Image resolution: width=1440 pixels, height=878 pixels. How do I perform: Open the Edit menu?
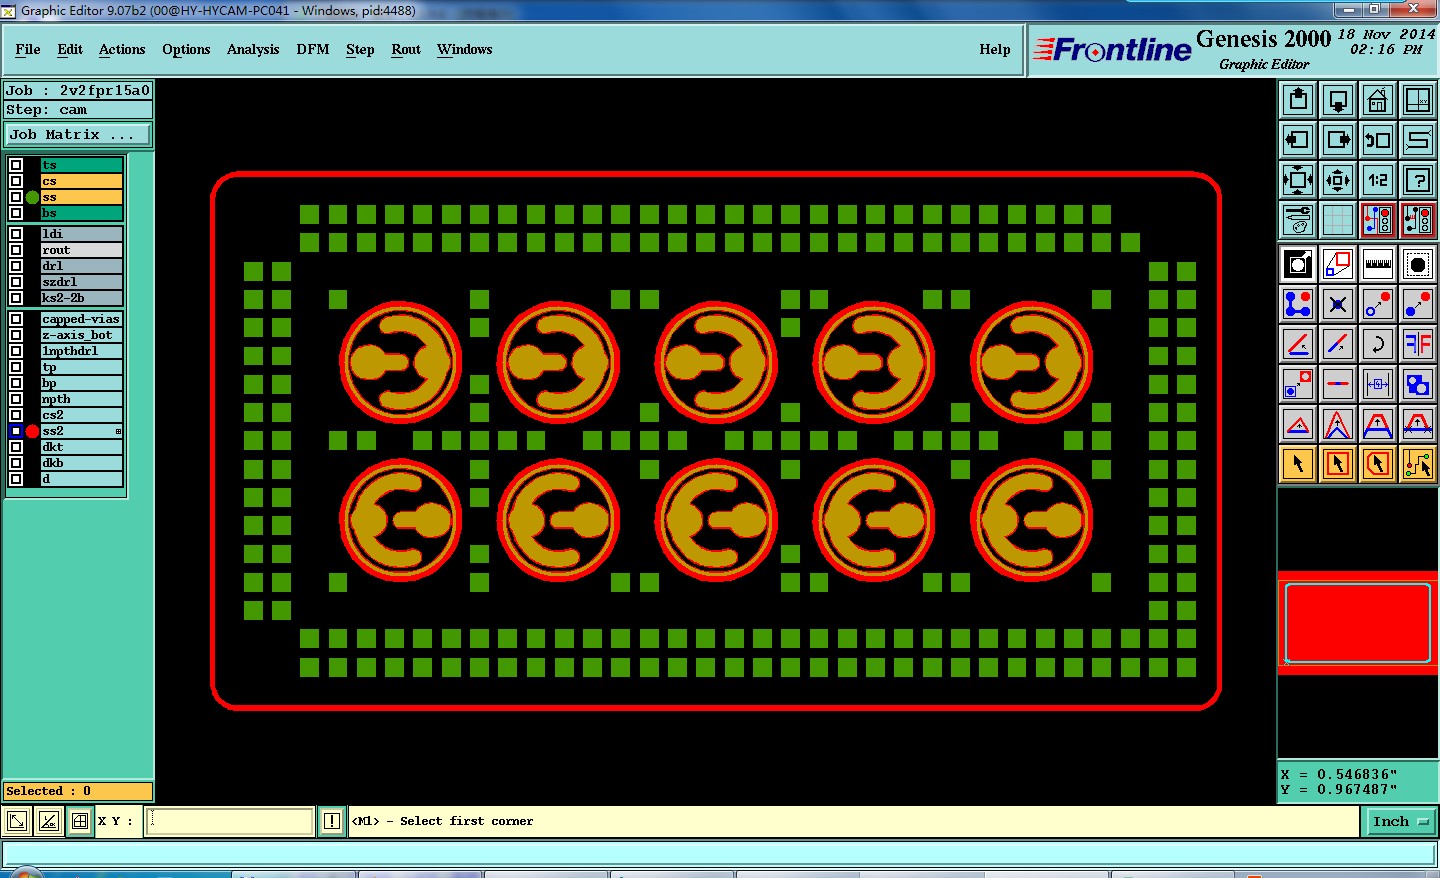point(70,49)
